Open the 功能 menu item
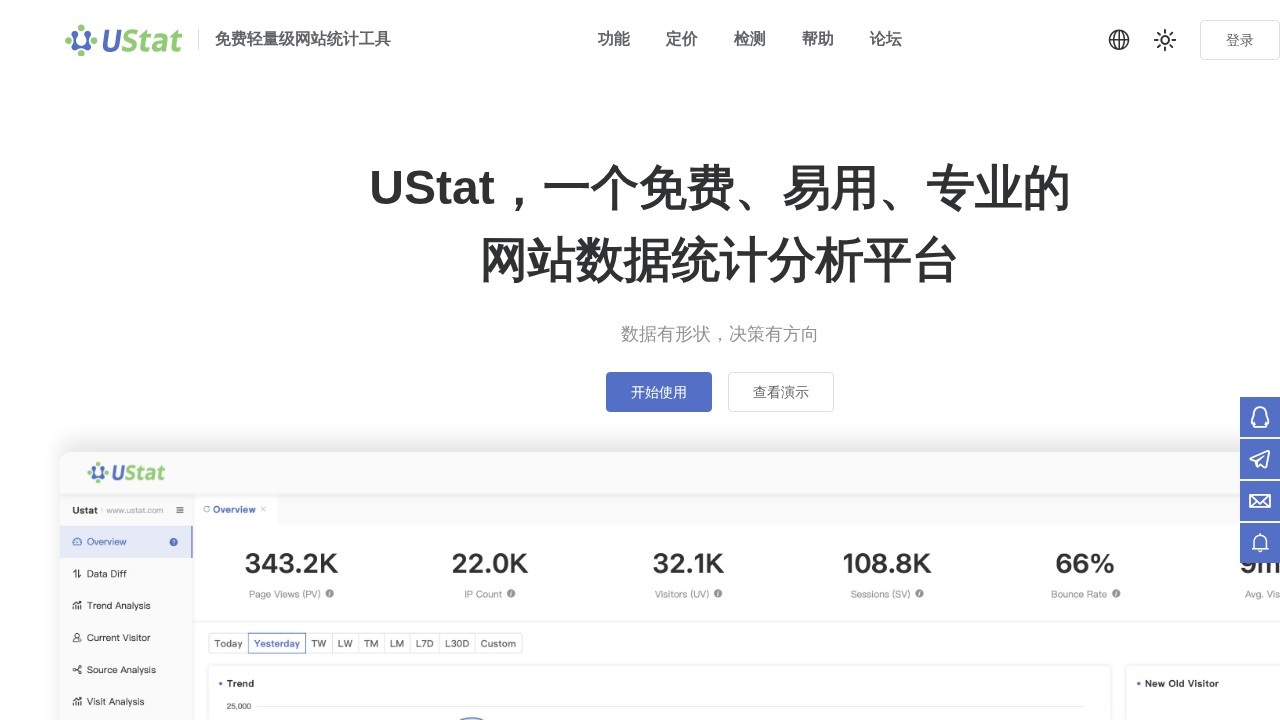The height and width of the screenshot is (720, 1280). [614, 39]
